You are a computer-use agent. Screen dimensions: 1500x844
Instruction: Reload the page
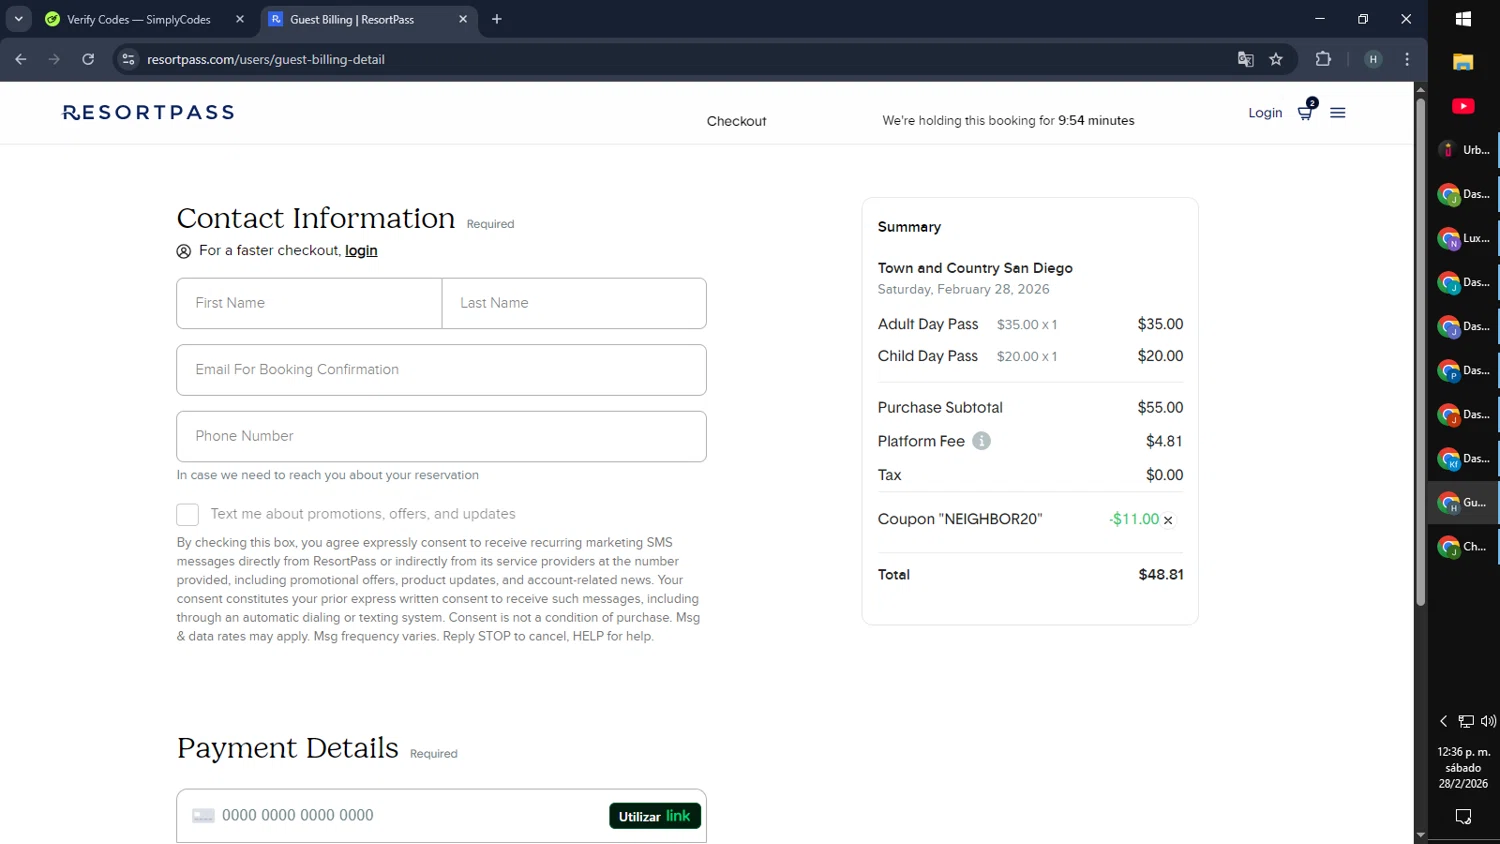coord(88,59)
